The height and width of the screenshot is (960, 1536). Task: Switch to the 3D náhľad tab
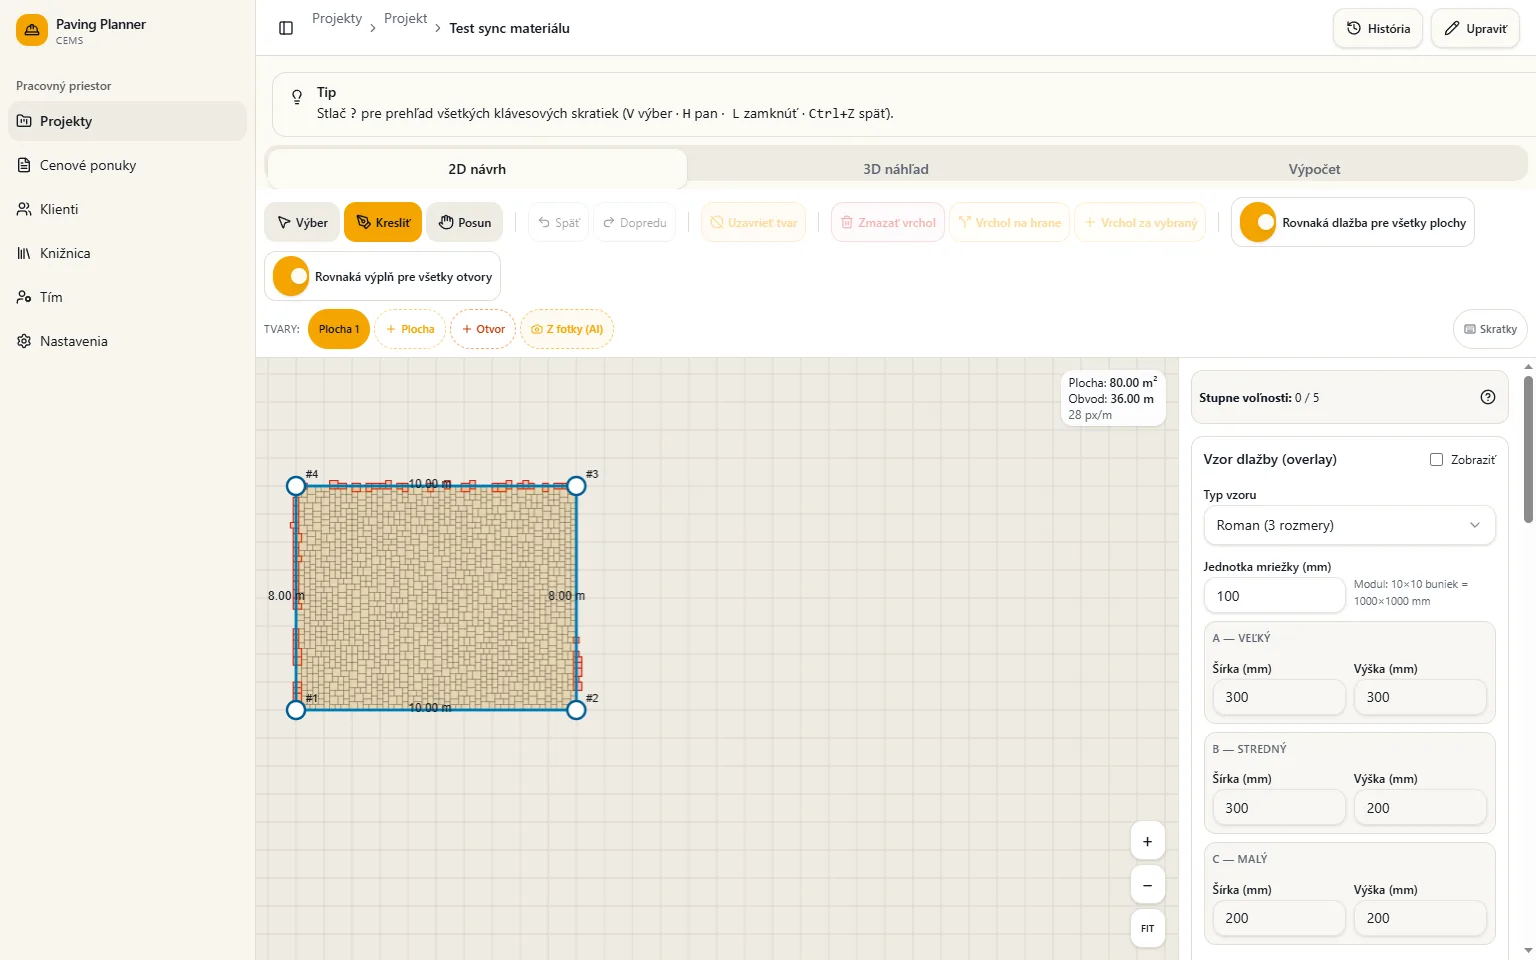click(x=896, y=169)
